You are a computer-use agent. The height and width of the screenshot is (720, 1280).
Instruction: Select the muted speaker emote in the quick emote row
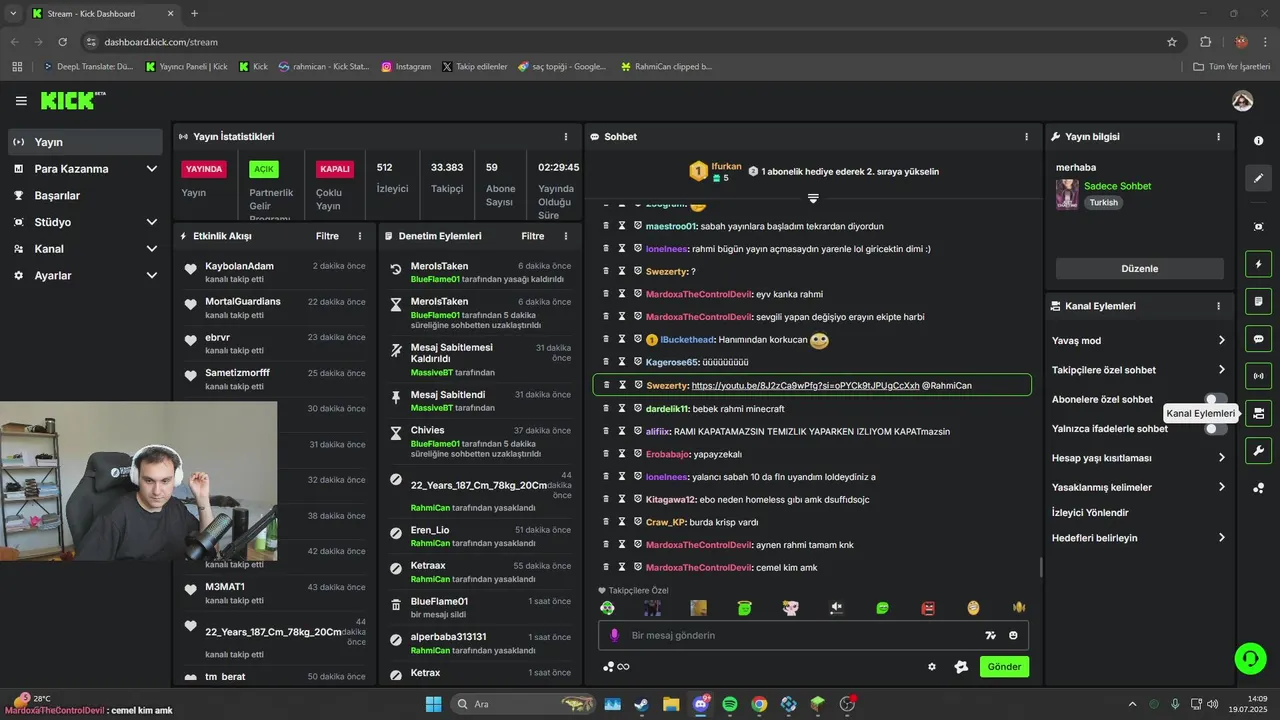click(836, 607)
